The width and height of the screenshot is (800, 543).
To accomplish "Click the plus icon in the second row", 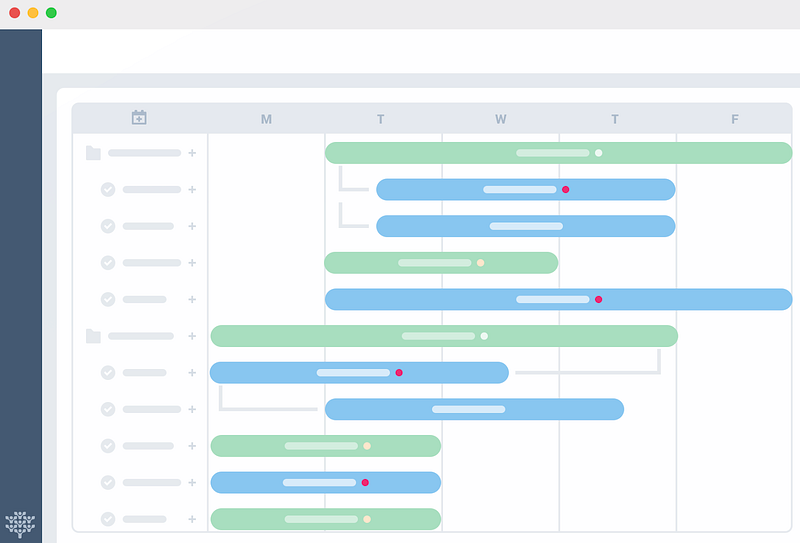I will click(192, 189).
